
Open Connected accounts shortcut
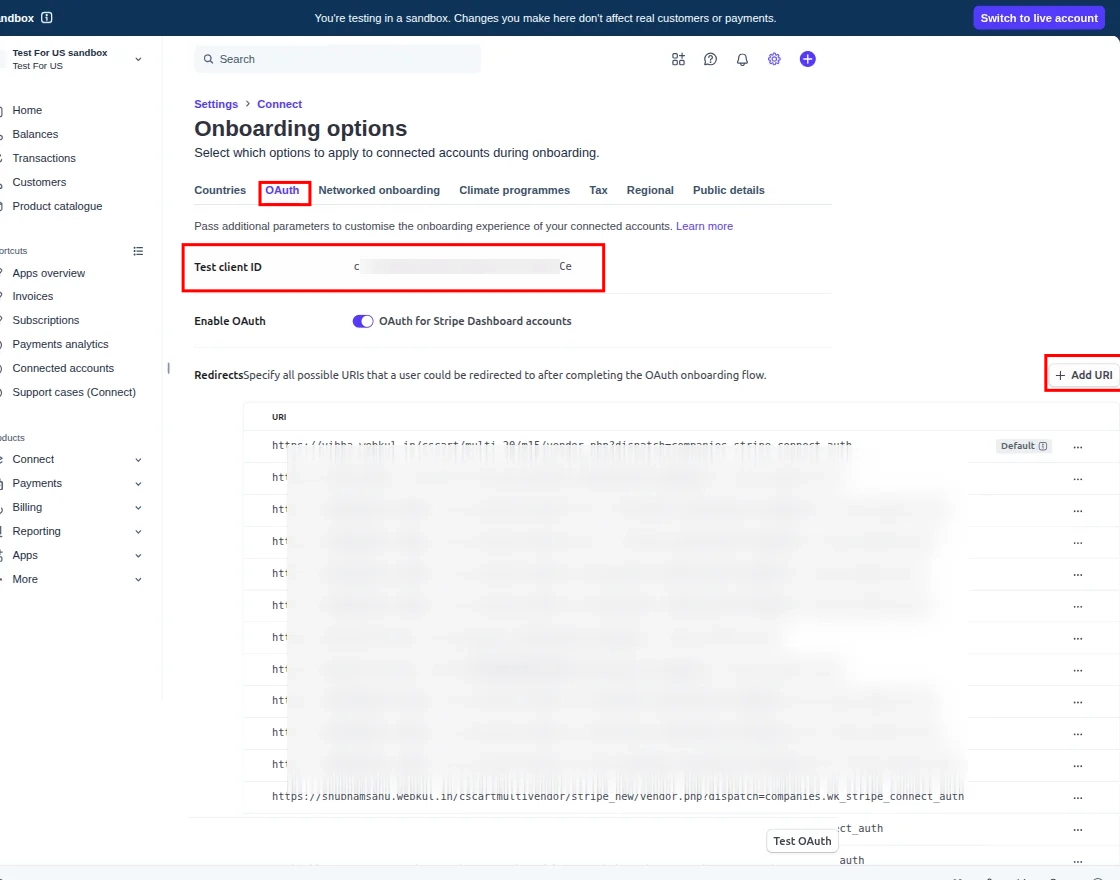pyautogui.click(x=63, y=369)
